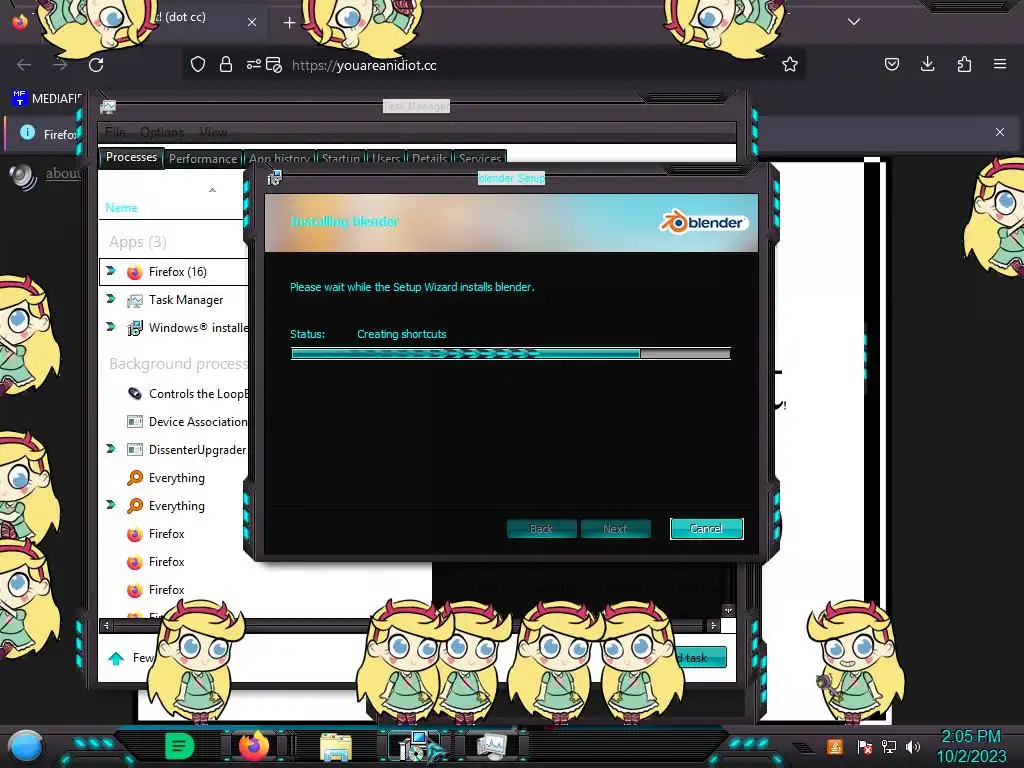Expand the Firefox (16) process group

click(x=110, y=271)
